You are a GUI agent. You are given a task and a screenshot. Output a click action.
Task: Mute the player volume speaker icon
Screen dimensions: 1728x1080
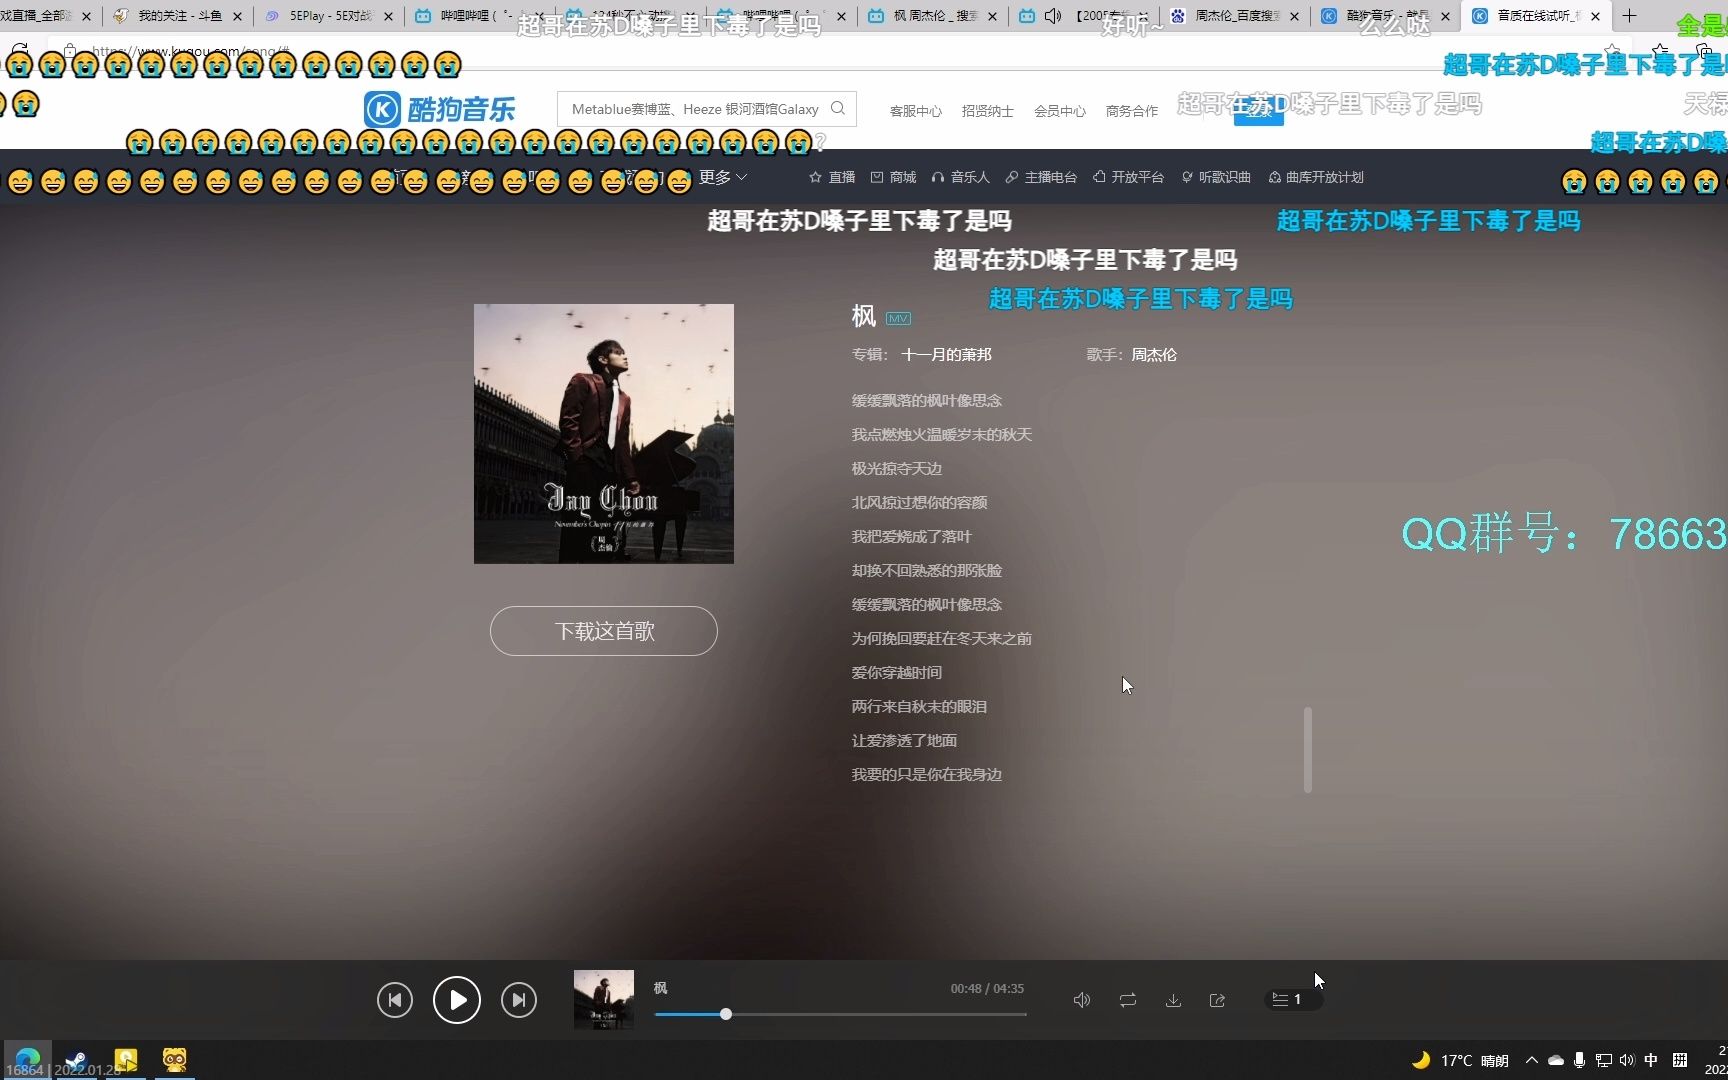point(1082,1000)
